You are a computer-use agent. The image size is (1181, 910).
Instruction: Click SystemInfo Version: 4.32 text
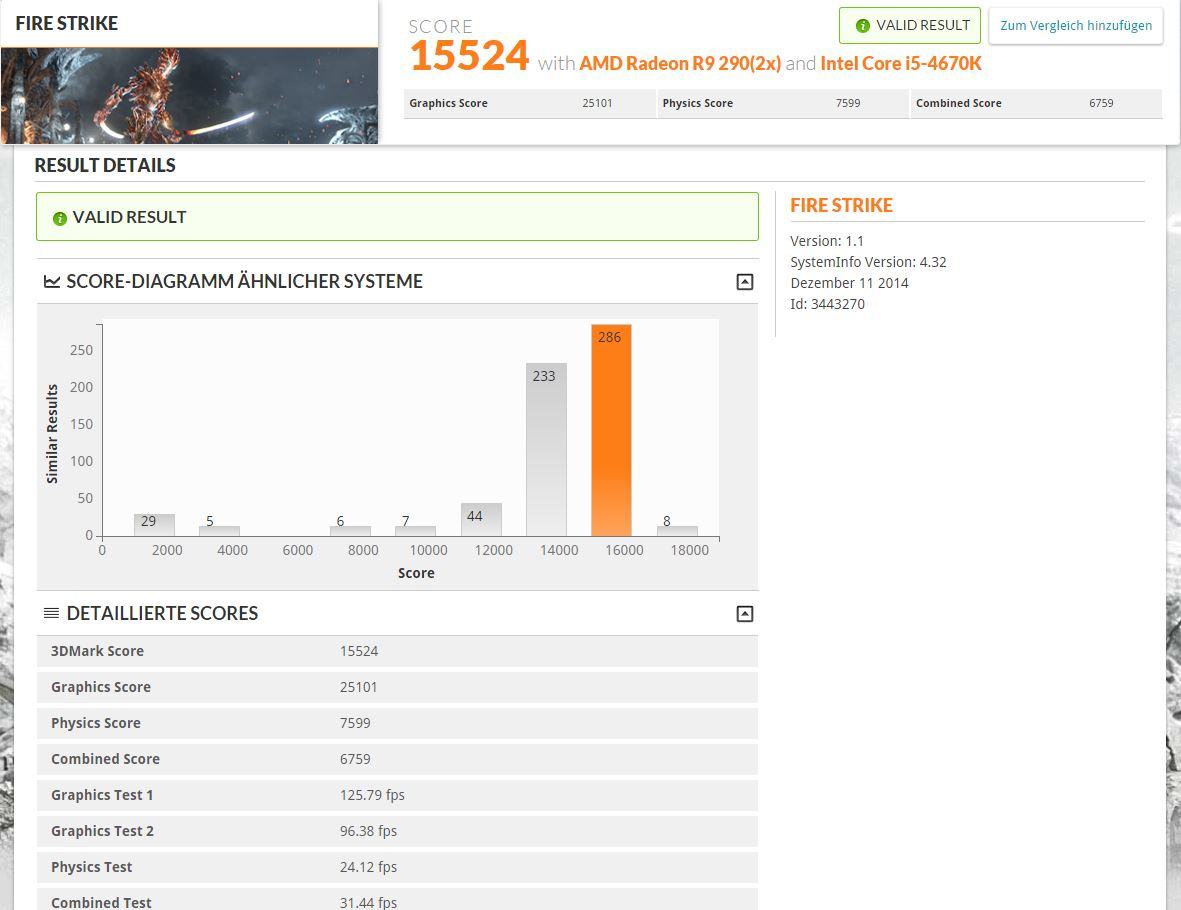pyautogui.click(x=868, y=262)
